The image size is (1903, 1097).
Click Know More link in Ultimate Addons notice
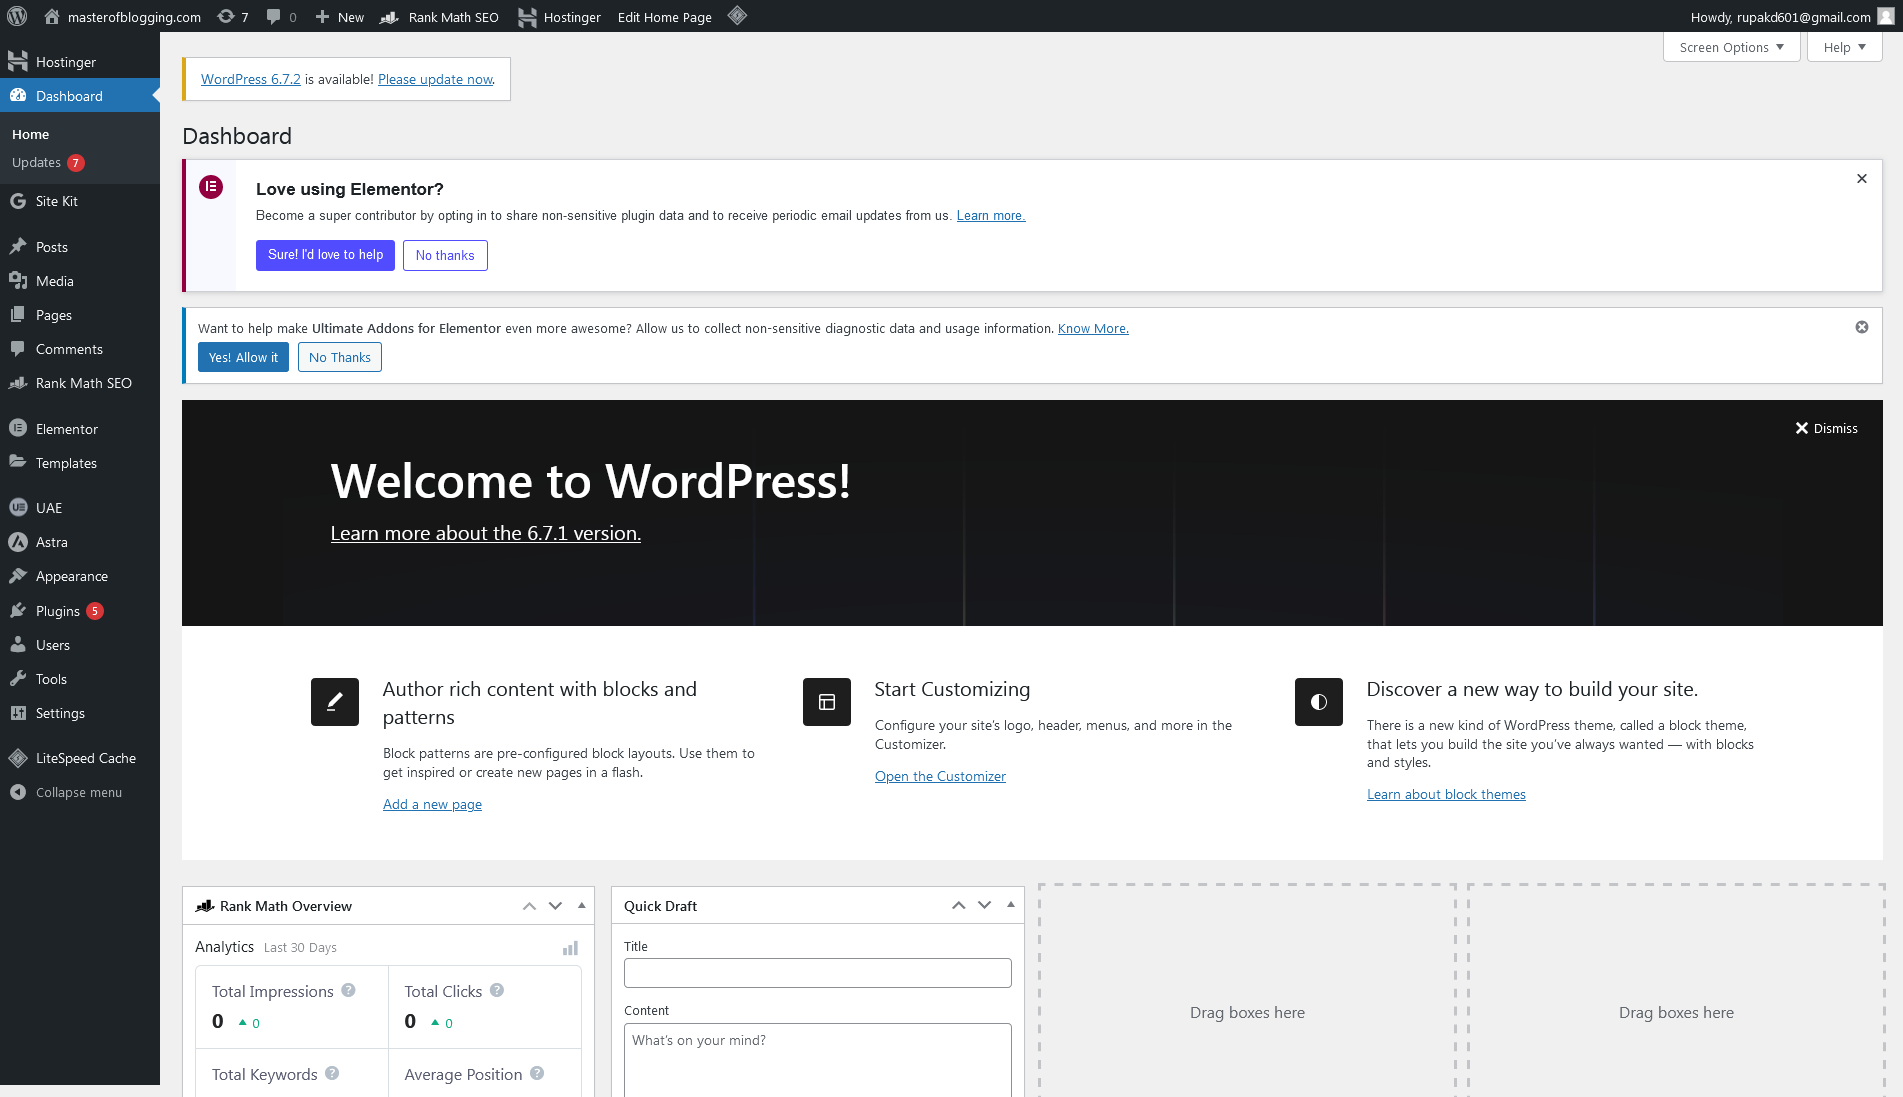coord(1093,328)
